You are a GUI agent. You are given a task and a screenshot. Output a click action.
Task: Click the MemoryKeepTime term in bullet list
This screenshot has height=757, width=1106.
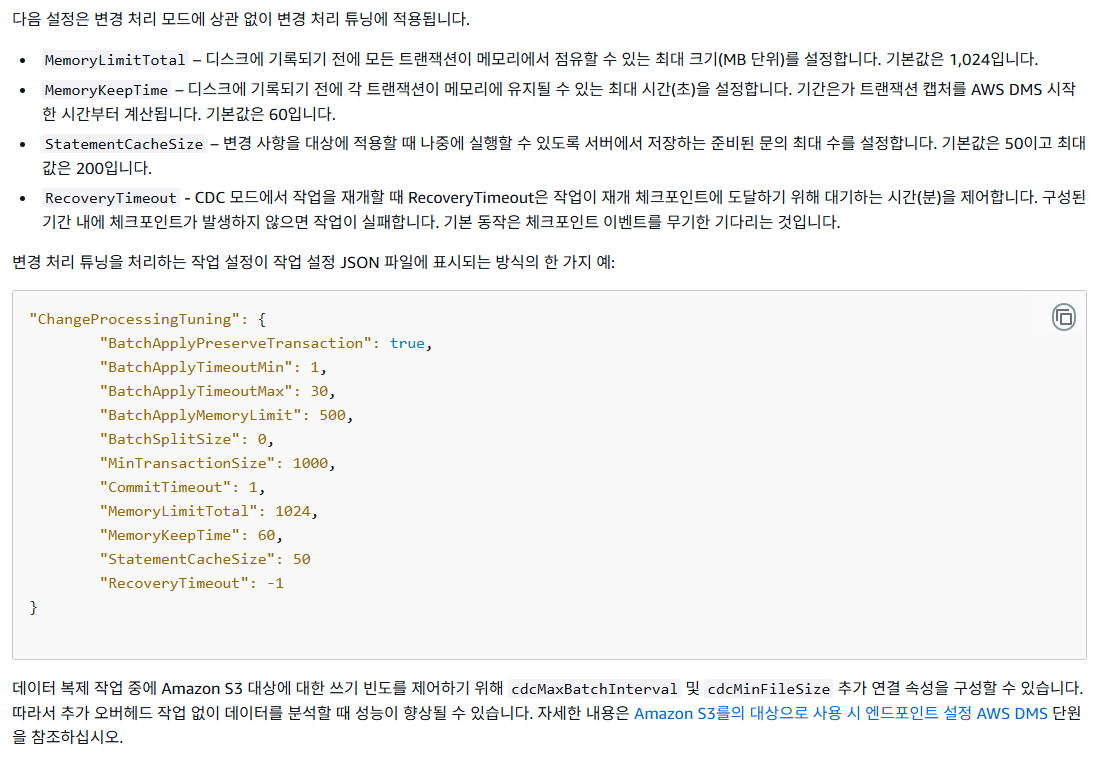click(106, 90)
